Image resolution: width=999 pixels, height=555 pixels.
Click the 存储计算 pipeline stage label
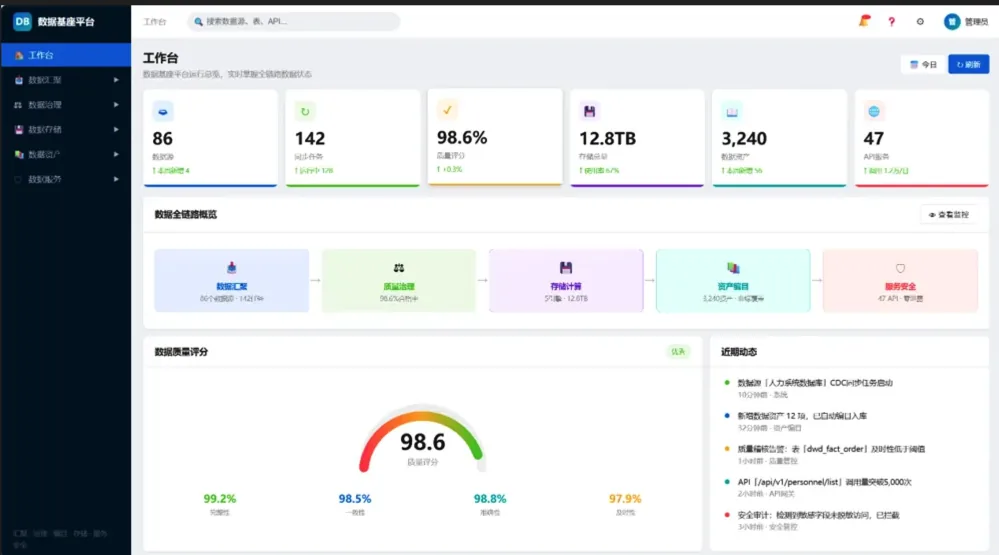(x=566, y=287)
